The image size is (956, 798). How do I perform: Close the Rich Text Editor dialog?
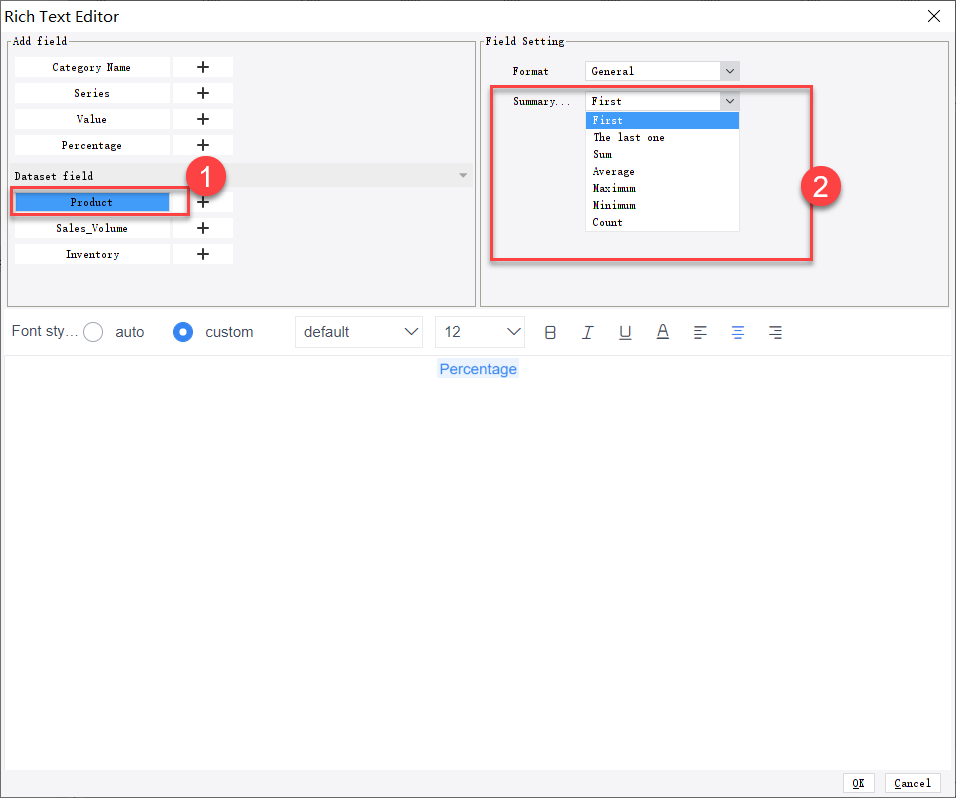tap(933, 16)
